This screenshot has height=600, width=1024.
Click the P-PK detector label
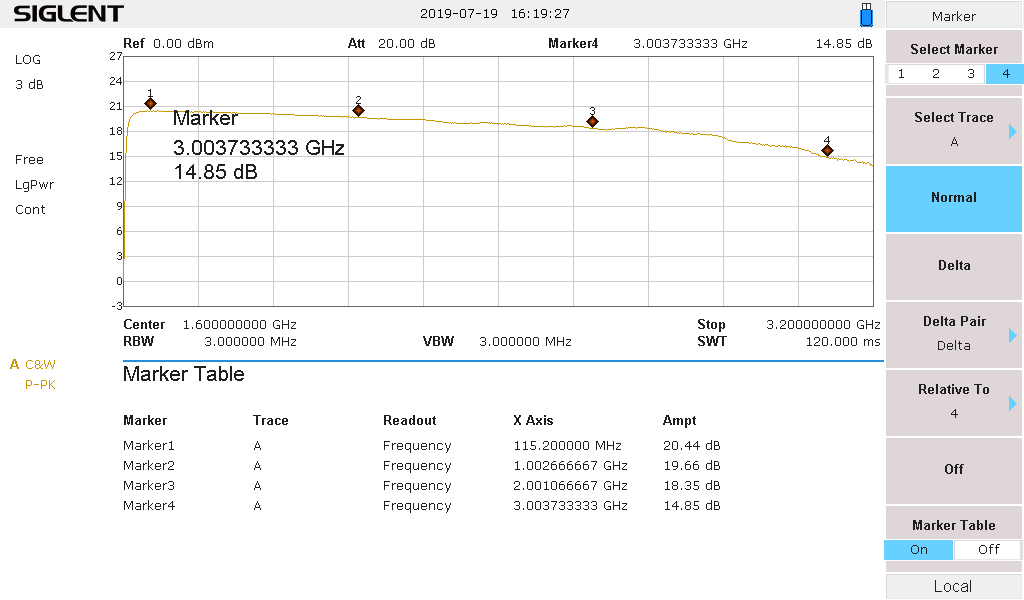[40, 385]
